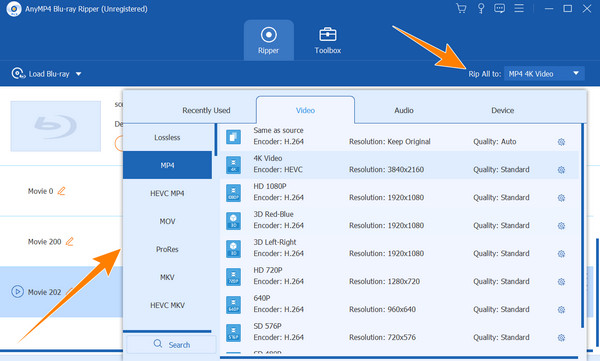Switch to the Toolbox tab
600x361 pixels.
[x=328, y=40]
